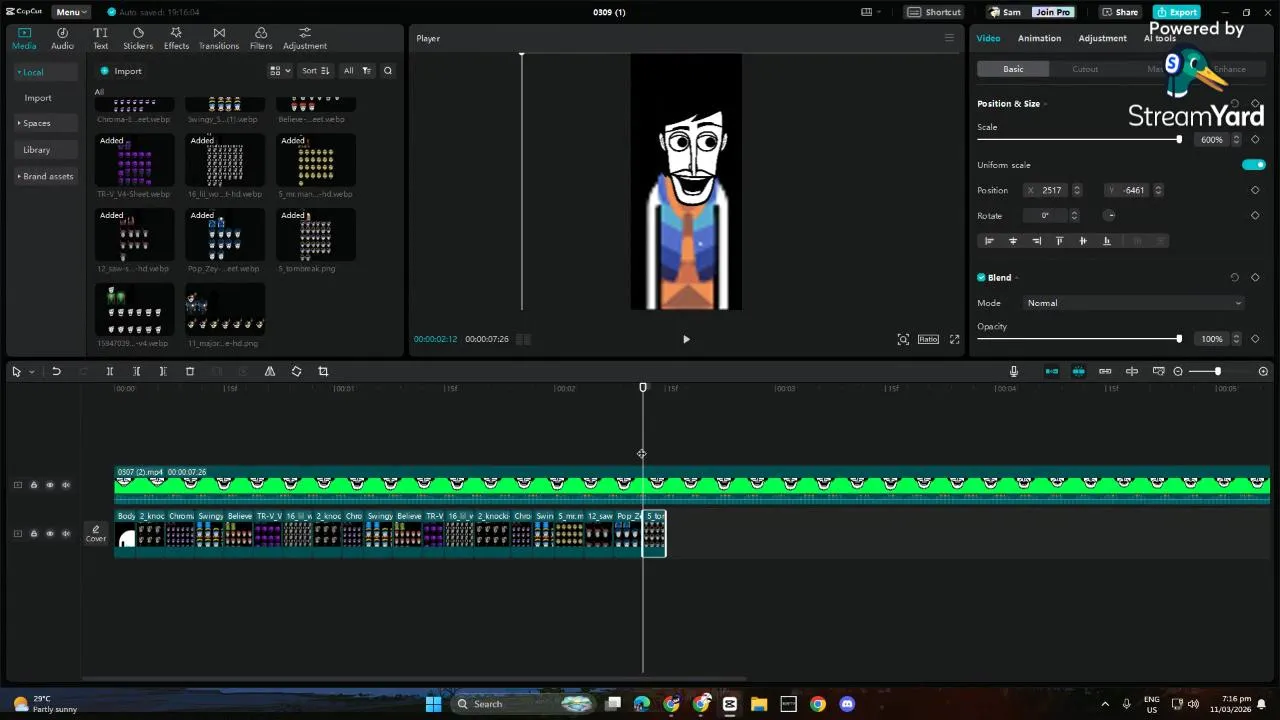Click the trash Delete icon in timeline toolbar
This screenshot has width=1280, height=720.
point(190,371)
